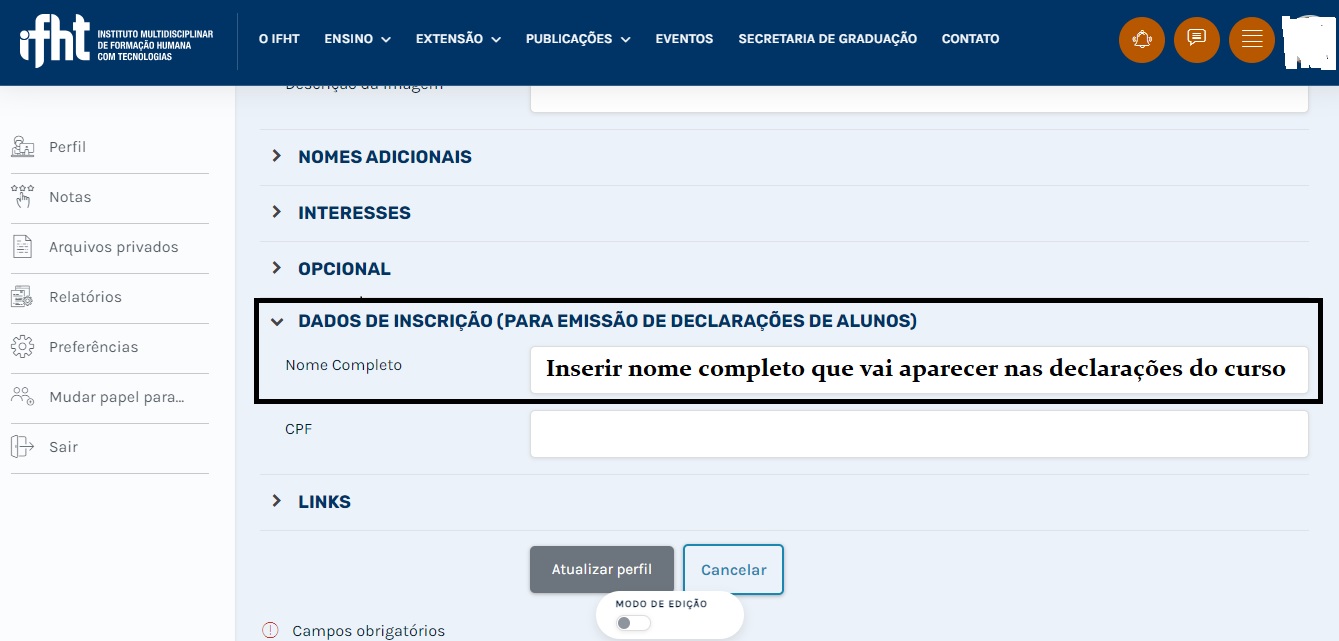Toggle the Modo de Edição switch
This screenshot has width=1339, height=641.
tap(633, 623)
